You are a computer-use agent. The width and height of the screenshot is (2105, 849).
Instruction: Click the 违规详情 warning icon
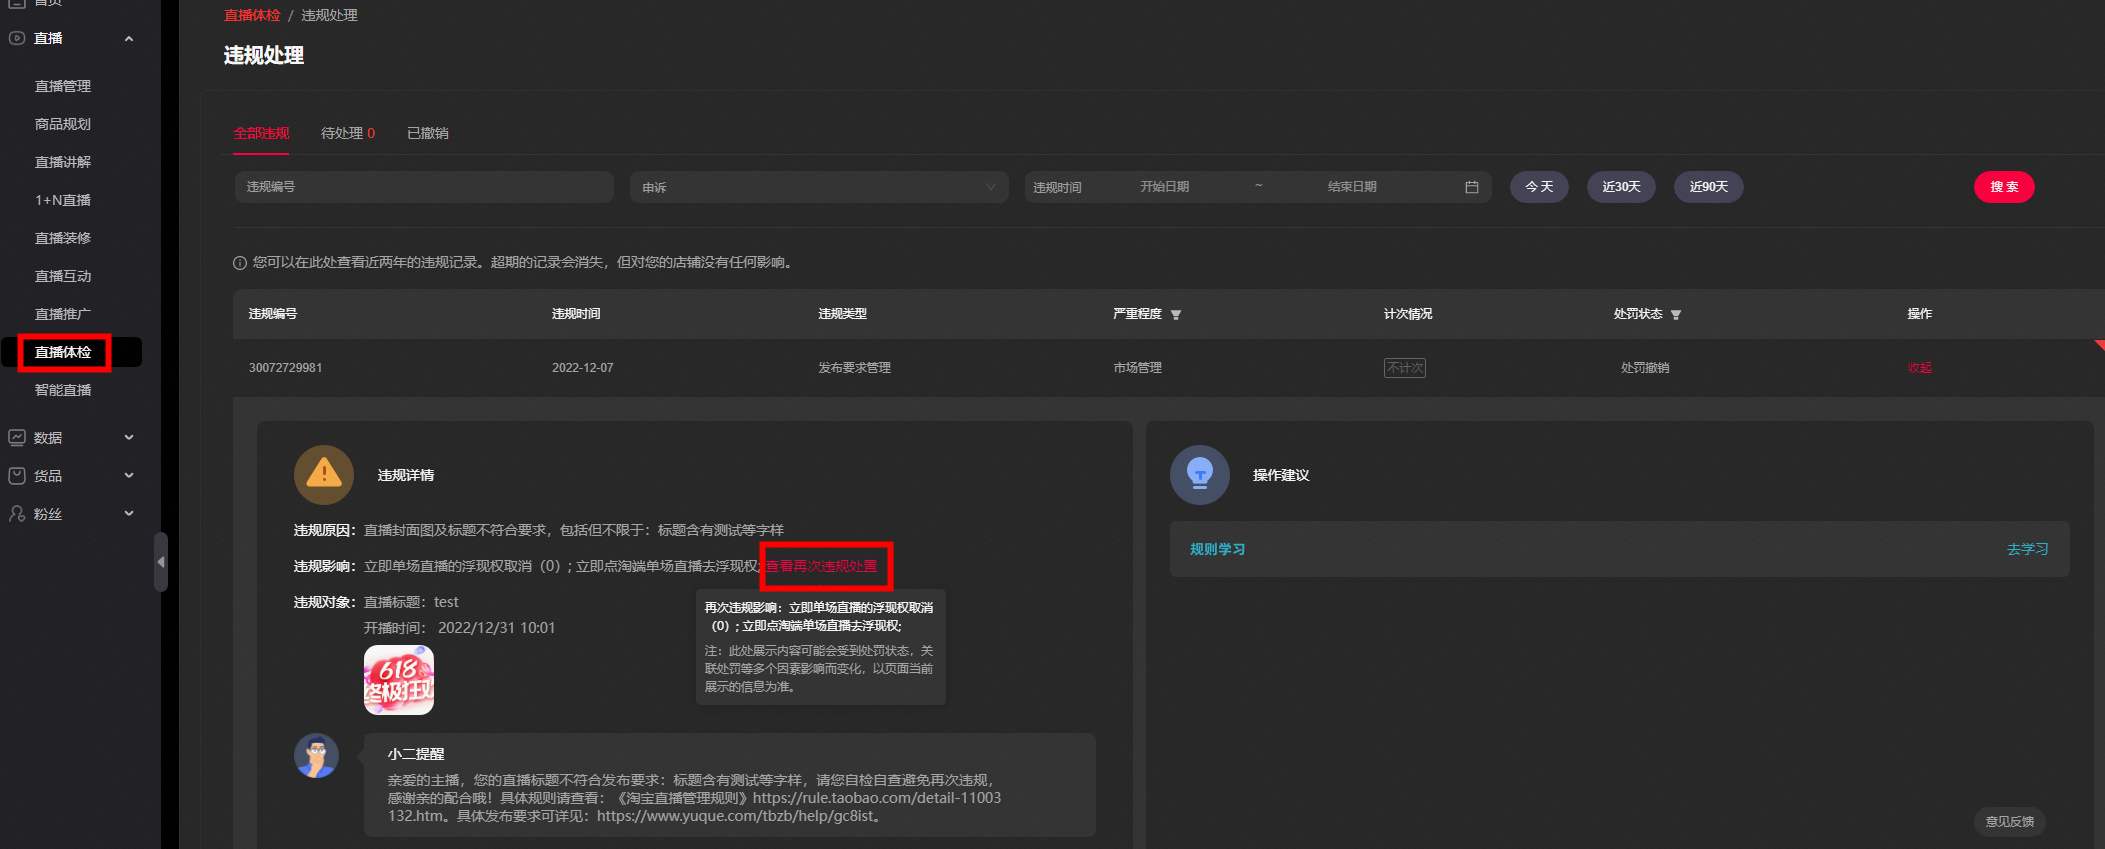324,475
